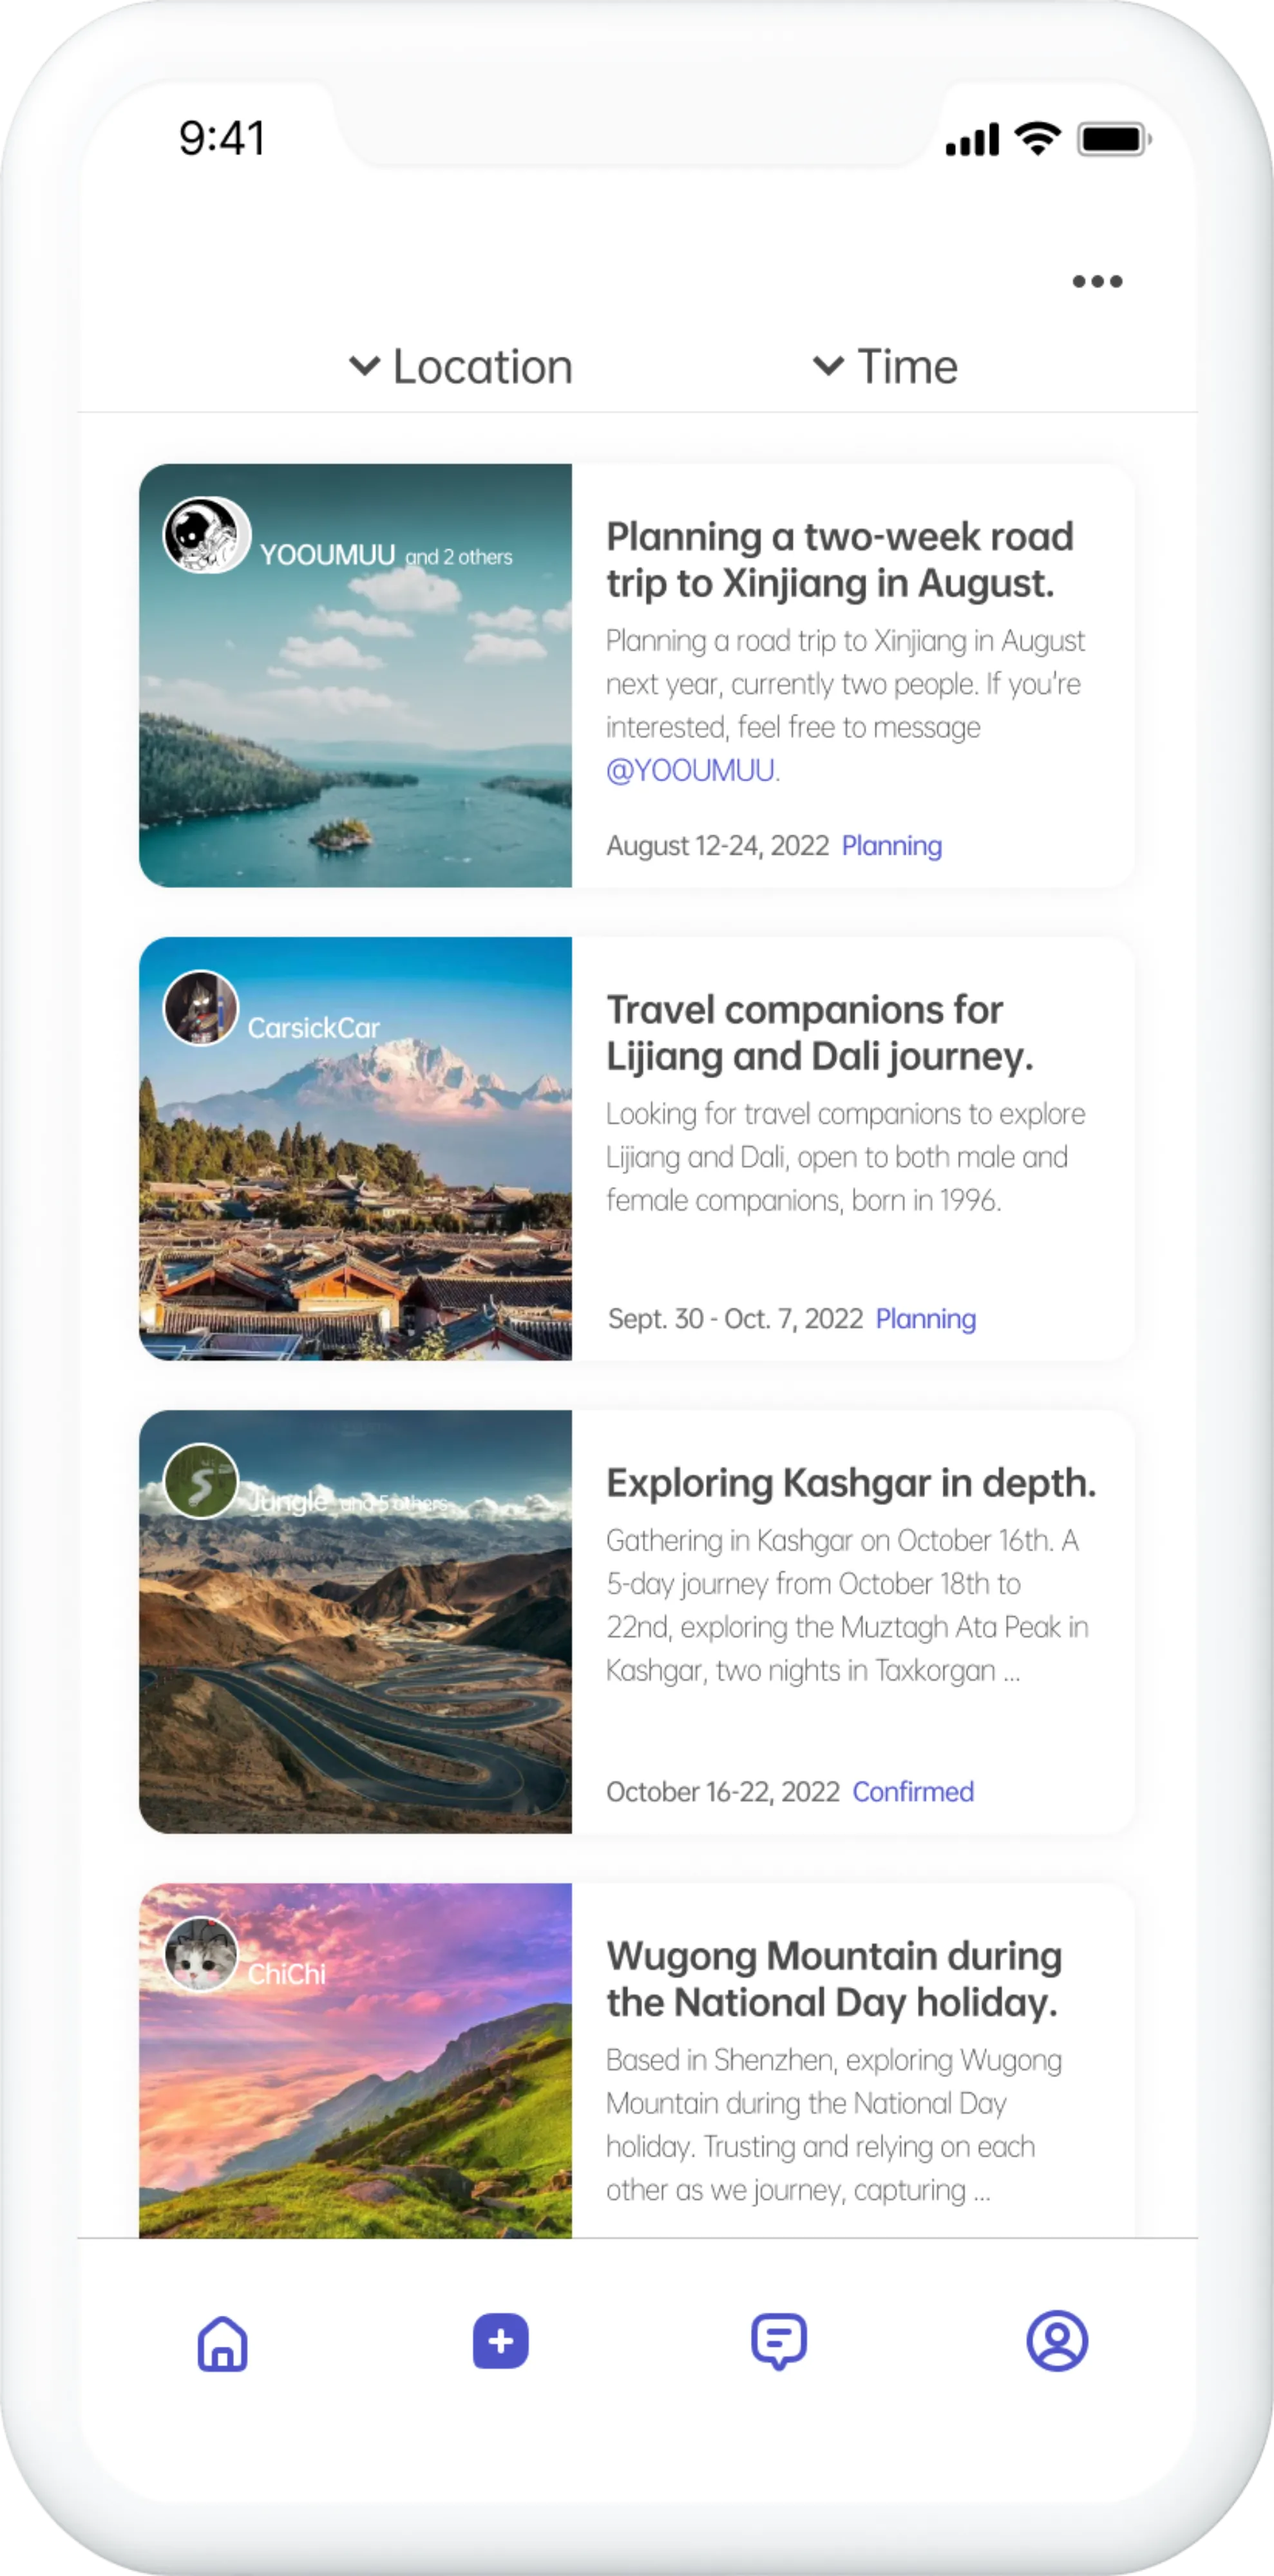Tap the more options ellipsis icon
This screenshot has width=1274, height=2576.
(x=1096, y=281)
